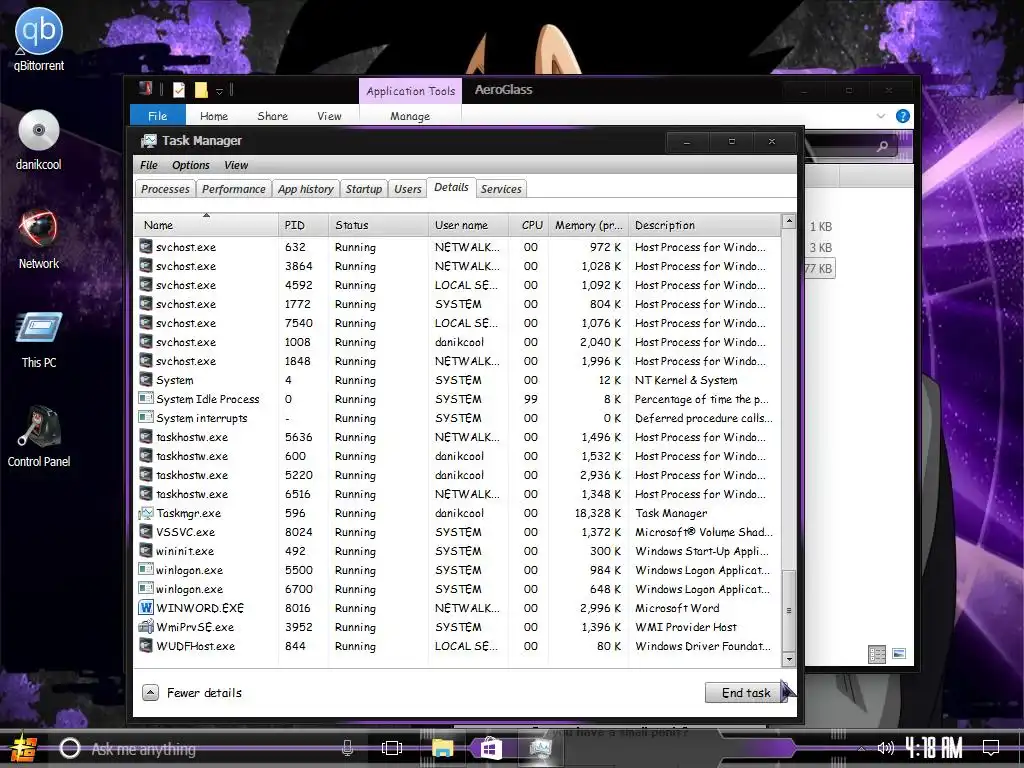Select svchost.exe with PID 3864
Image resolution: width=1024 pixels, height=768 pixels.
(x=457, y=266)
